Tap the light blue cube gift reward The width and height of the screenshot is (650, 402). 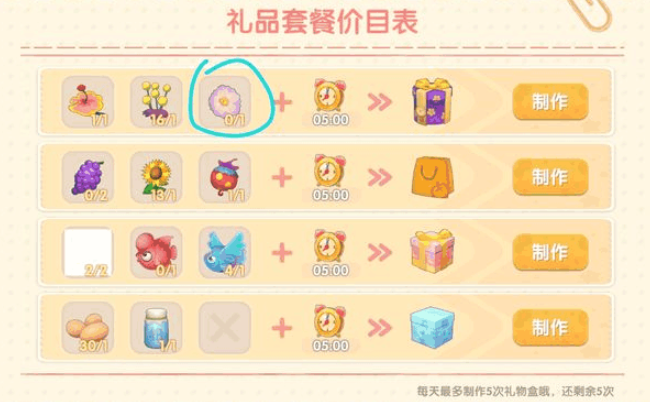432,327
